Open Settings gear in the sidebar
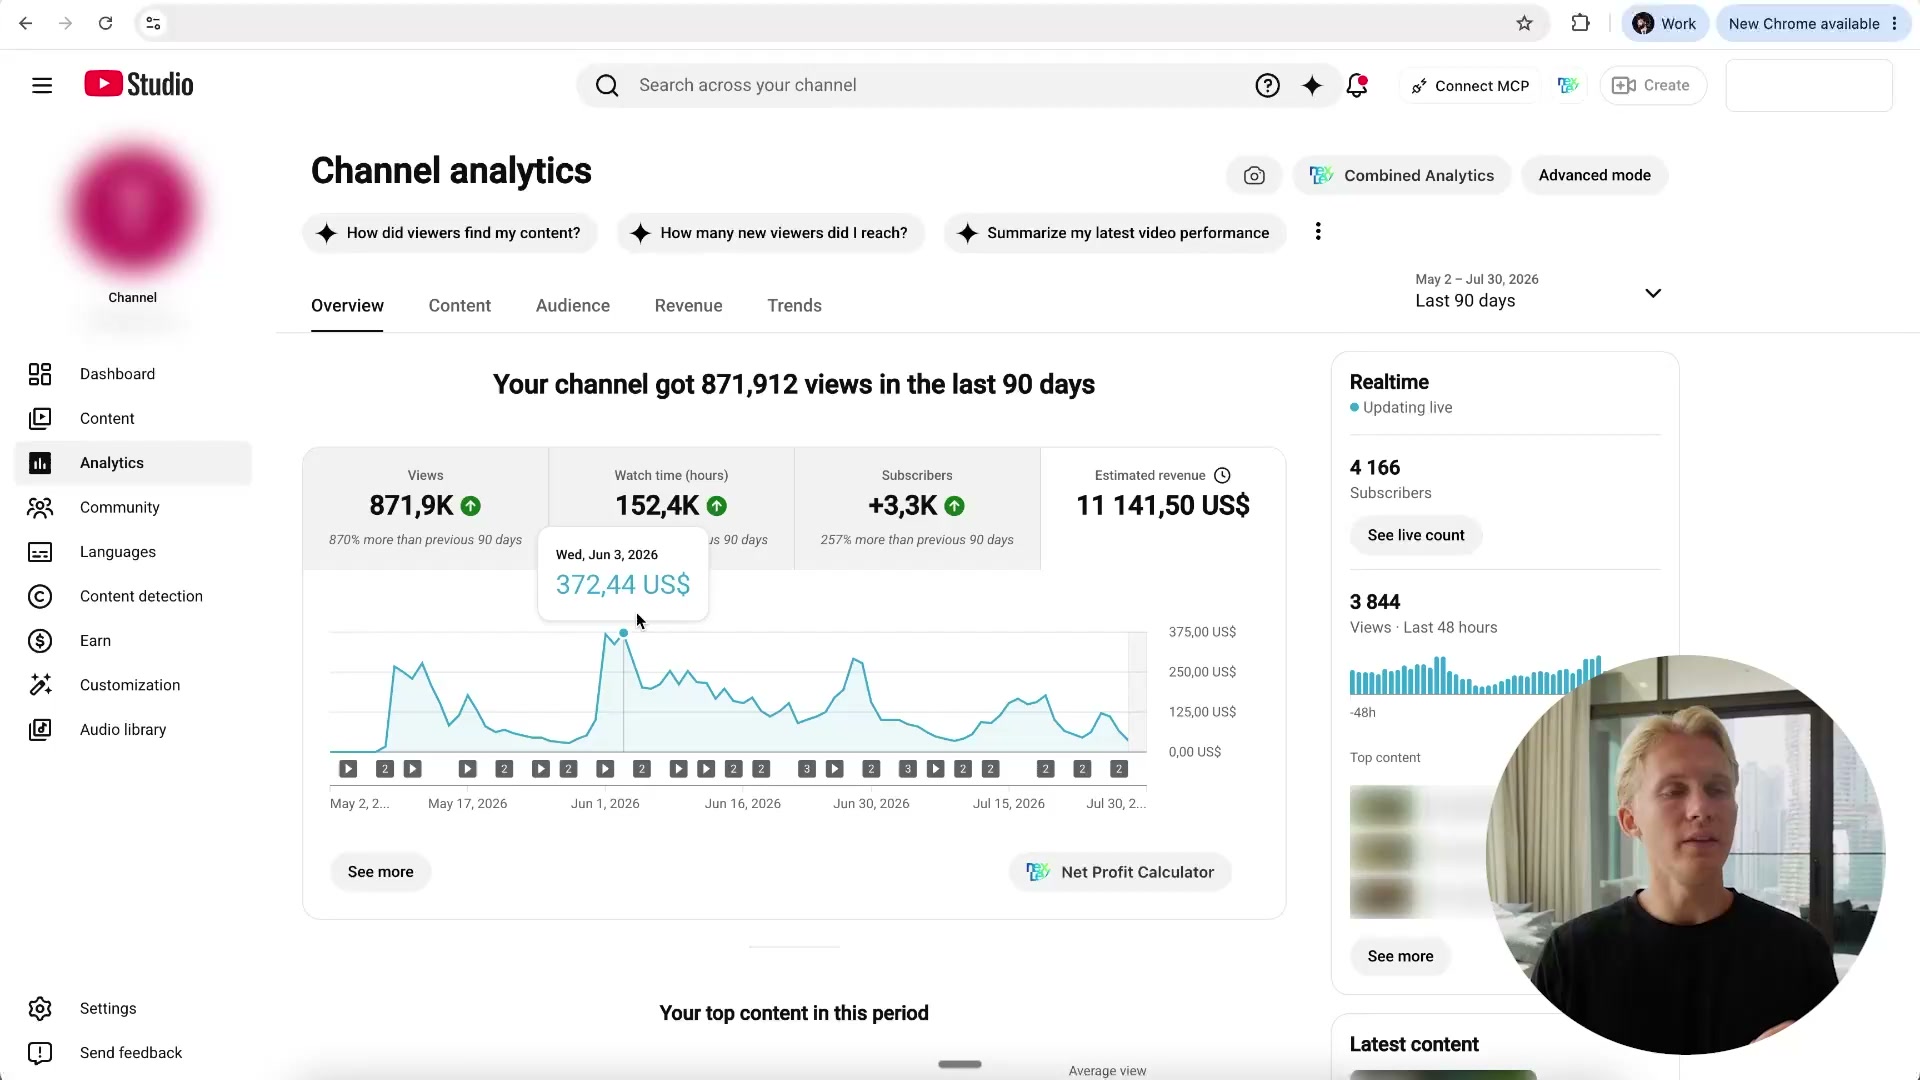Image resolution: width=1920 pixels, height=1080 pixels. click(x=134, y=1009)
